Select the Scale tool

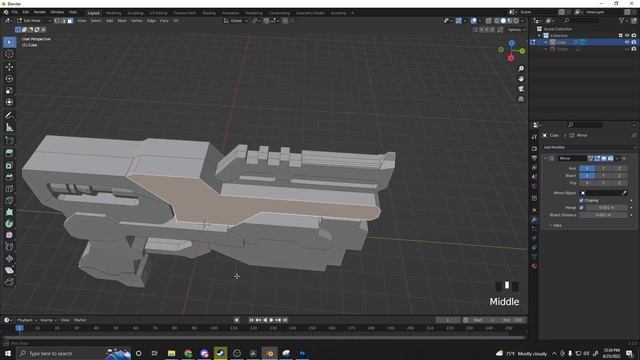click(x=9, y=90)
